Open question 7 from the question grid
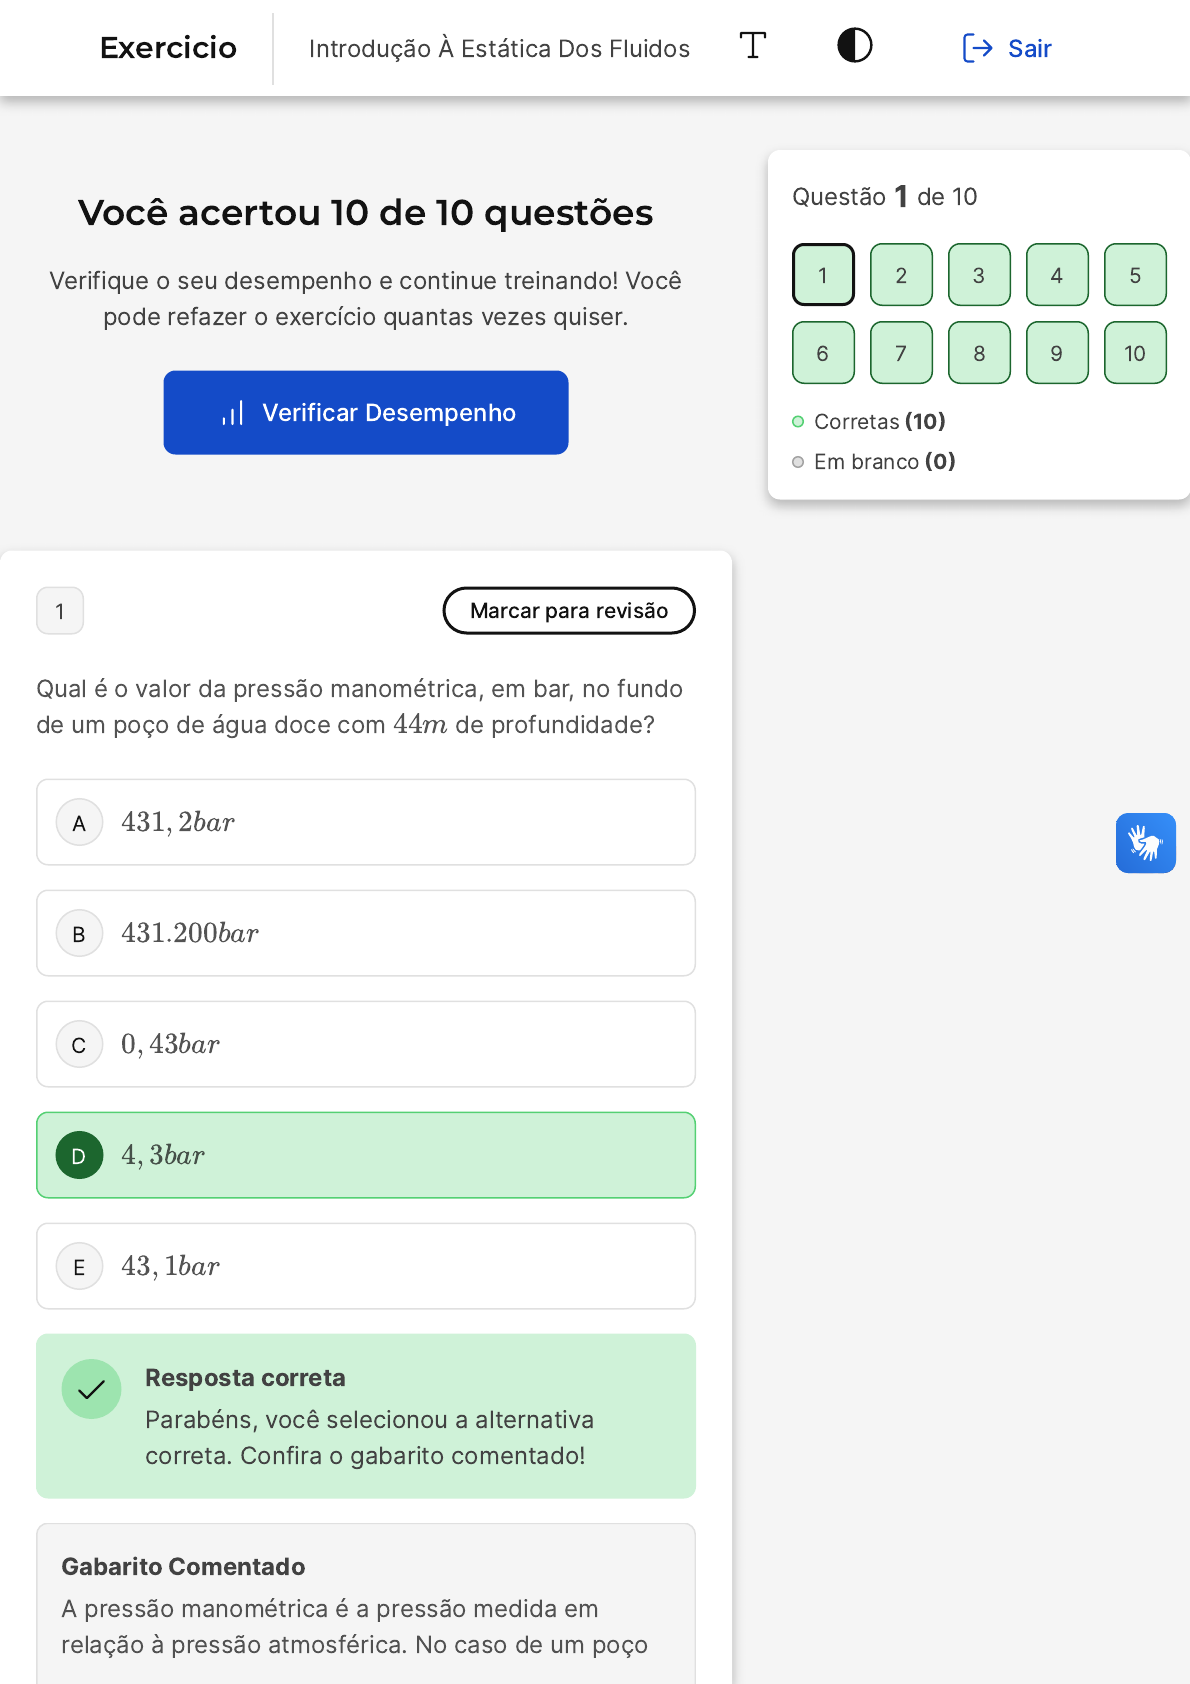The image size is (1190, 1684). [x=901, y=353]
